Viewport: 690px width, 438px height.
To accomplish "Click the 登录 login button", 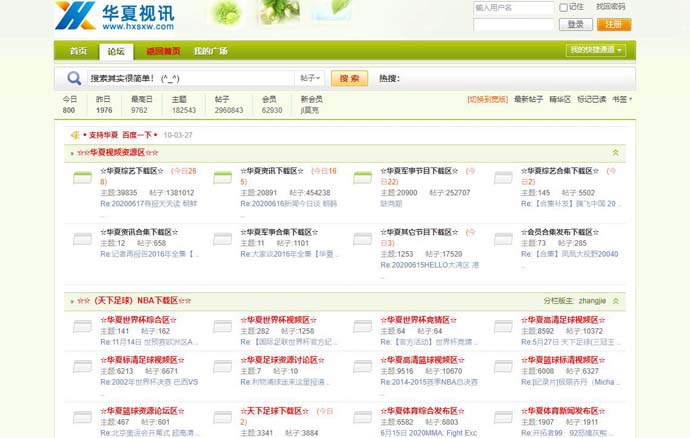I will tap(576, 25).
